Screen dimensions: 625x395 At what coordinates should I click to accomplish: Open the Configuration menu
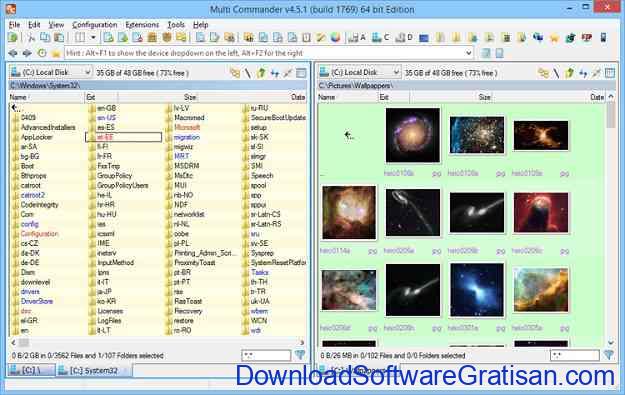pyautogui.click(x=95, y=25)
